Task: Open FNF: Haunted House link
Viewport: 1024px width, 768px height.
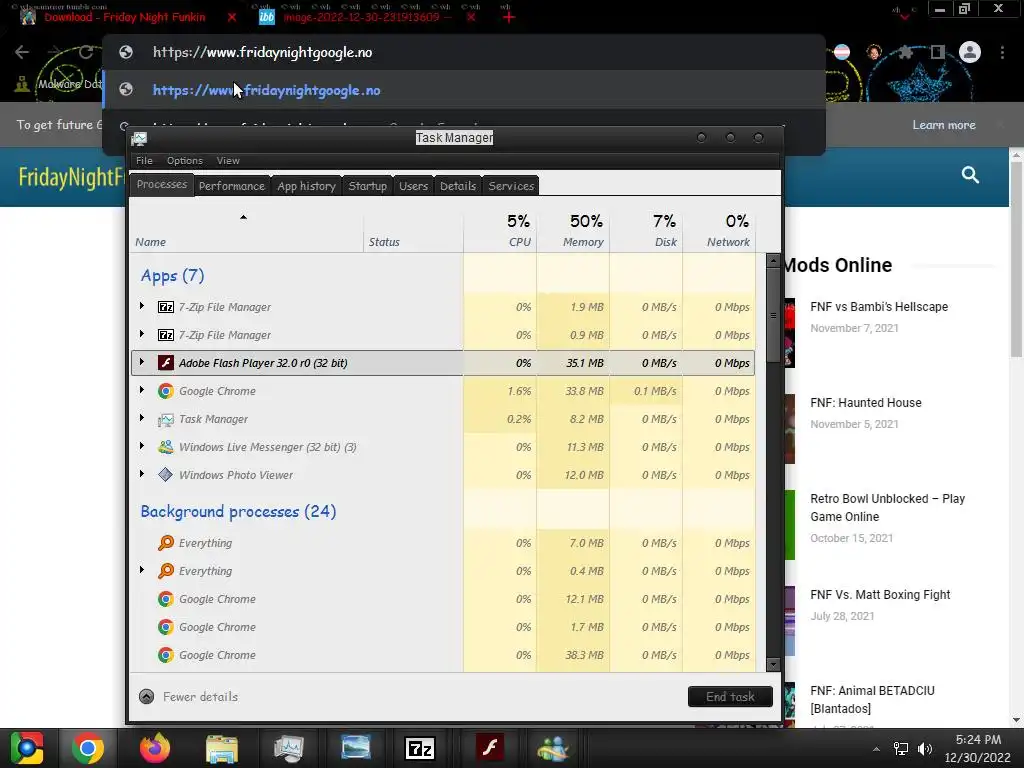Action: coord(866,403)
